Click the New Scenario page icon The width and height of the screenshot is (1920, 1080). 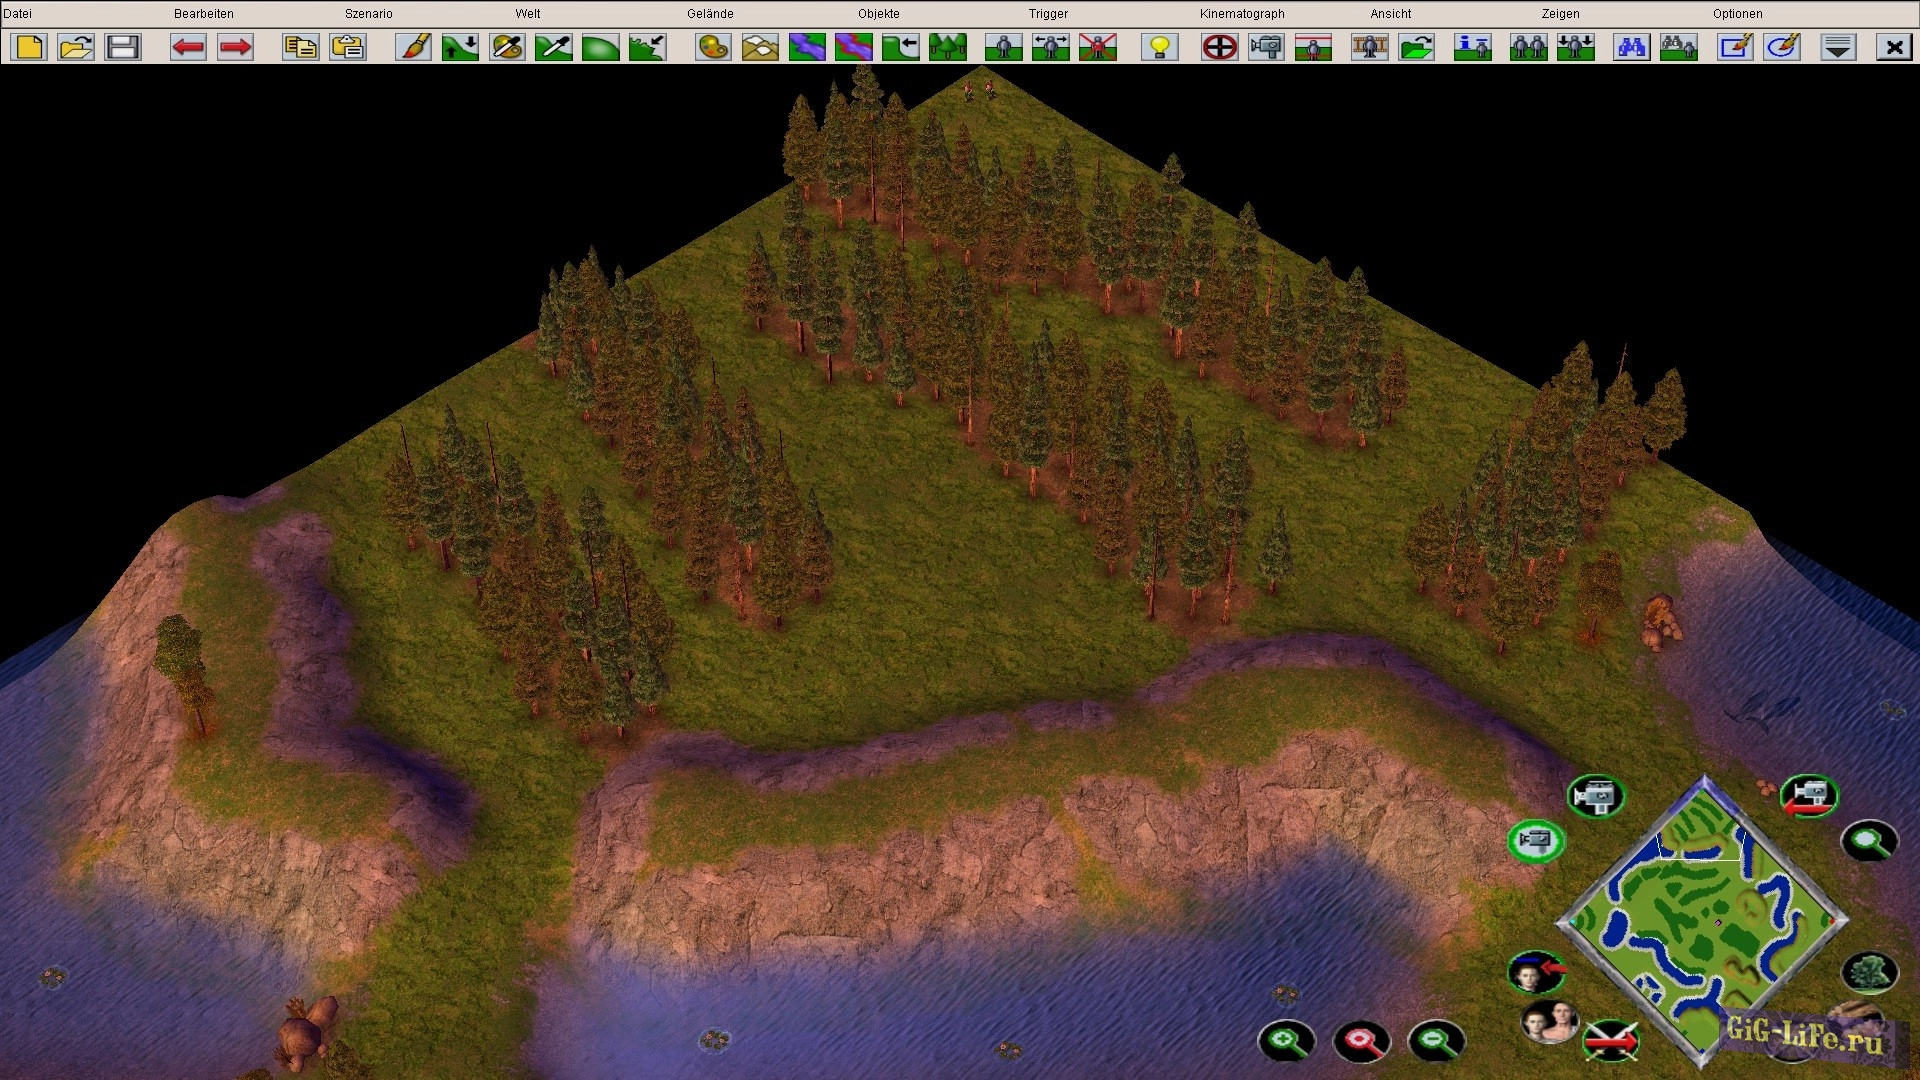(30, 47)
